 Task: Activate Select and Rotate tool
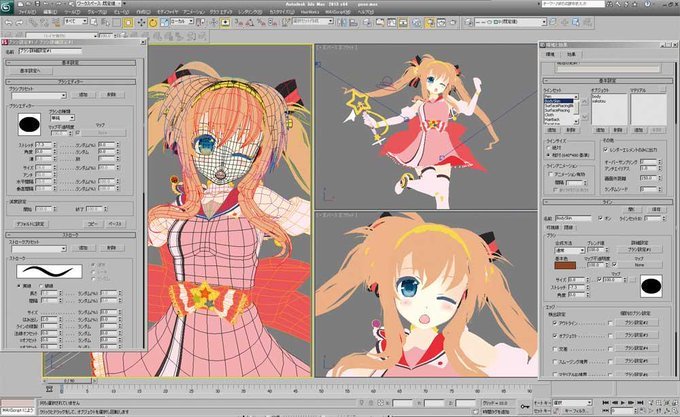[153, 23]
